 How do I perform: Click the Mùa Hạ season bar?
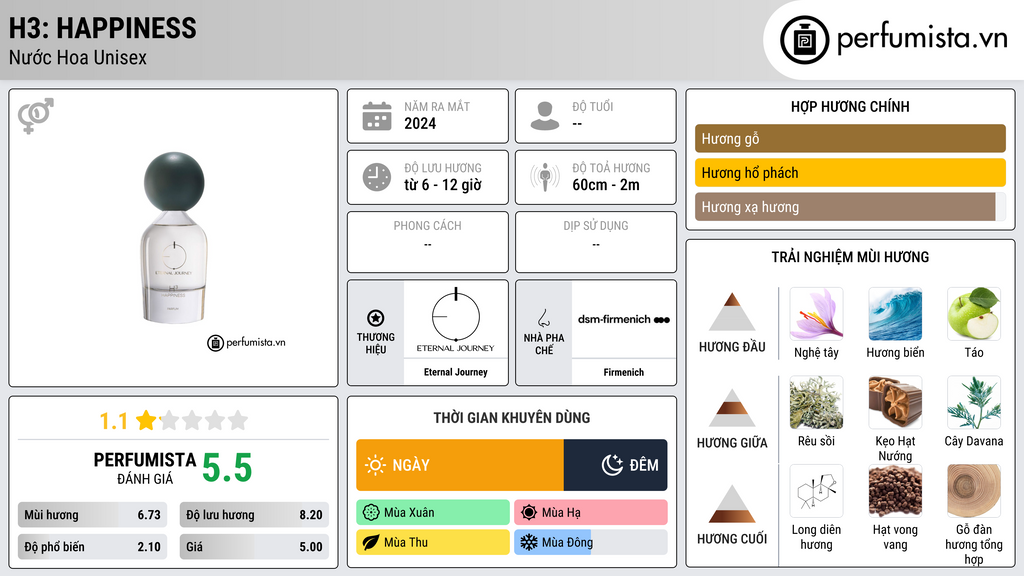point(591,513)
